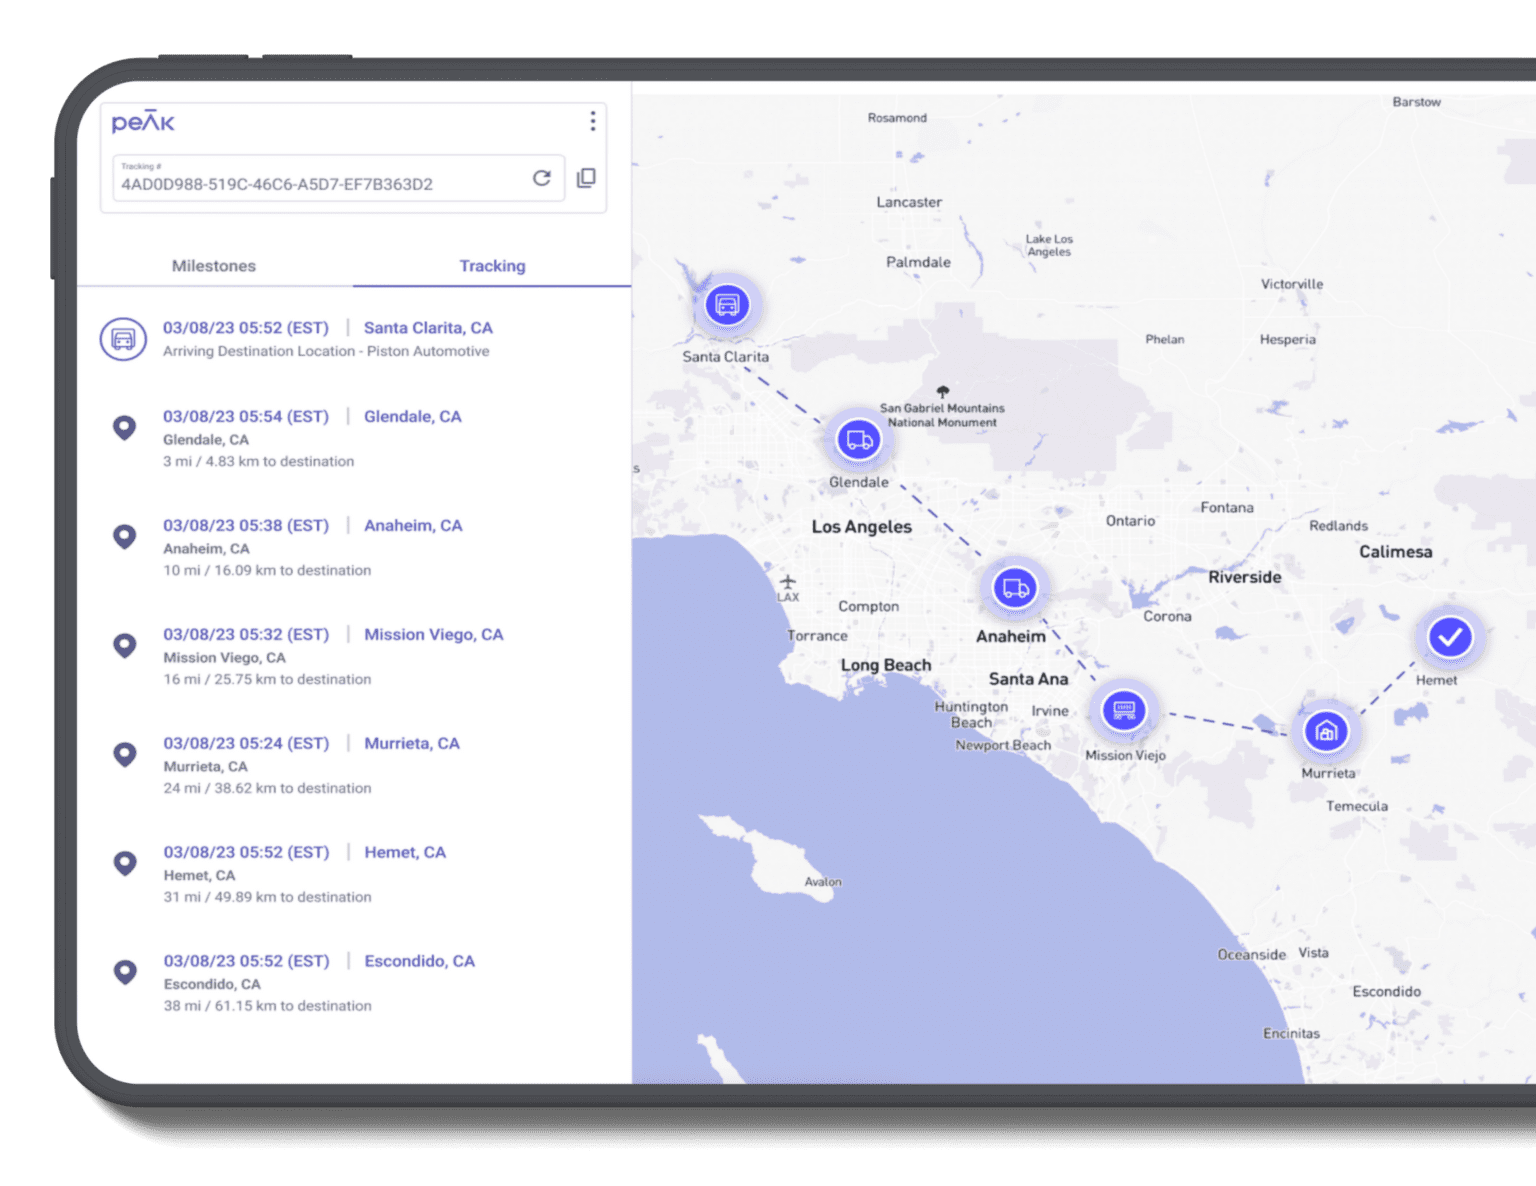Click the refresh icon in tracking field
The height and width of the screenshot is (1186, 1536).
click(x=541, y=178)
